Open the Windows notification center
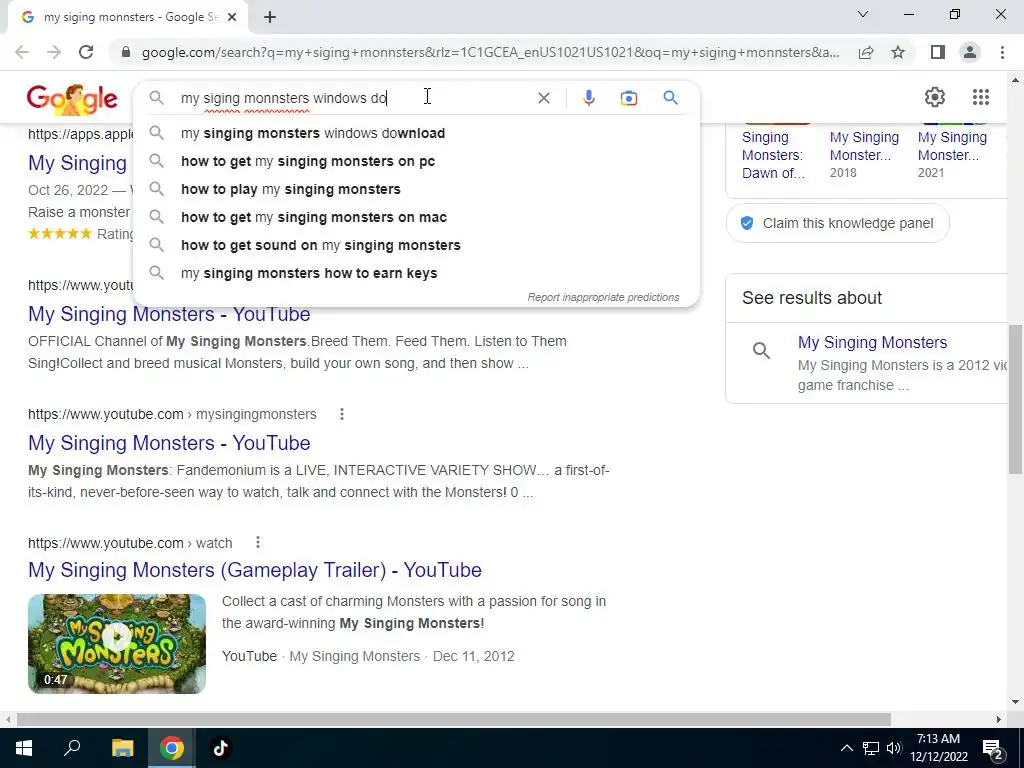The width and height of the screenshot is (1024, 768). (993, 748)
